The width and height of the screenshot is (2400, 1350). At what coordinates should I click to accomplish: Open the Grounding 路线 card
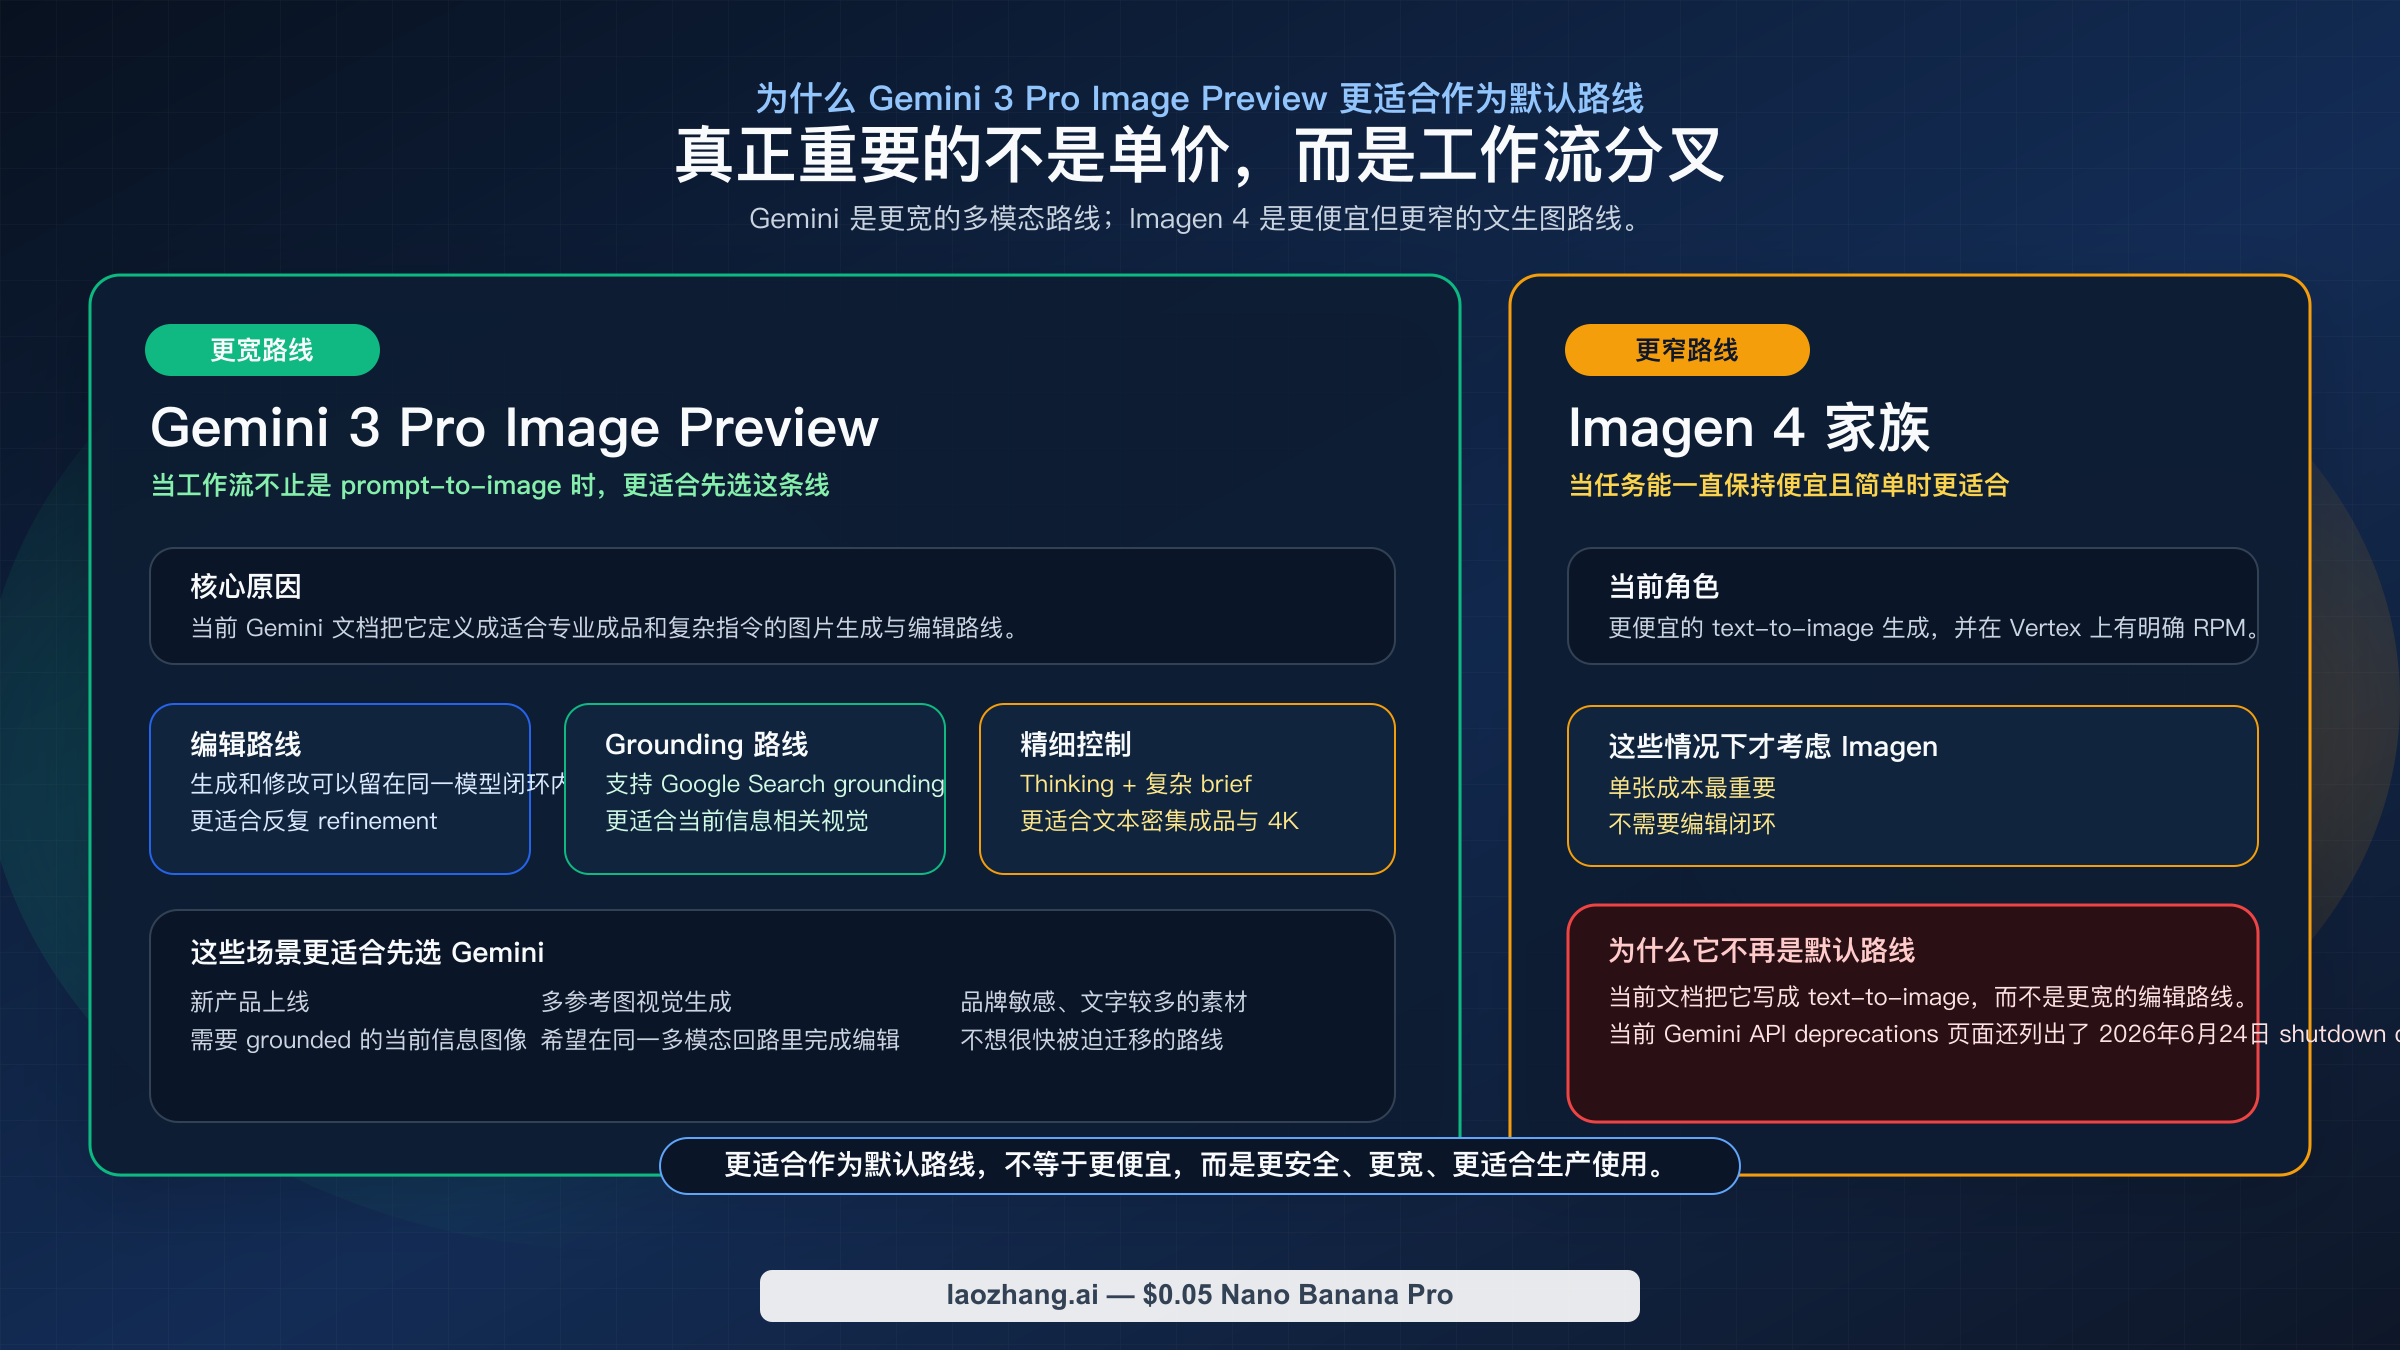click(x=754, y=788)
